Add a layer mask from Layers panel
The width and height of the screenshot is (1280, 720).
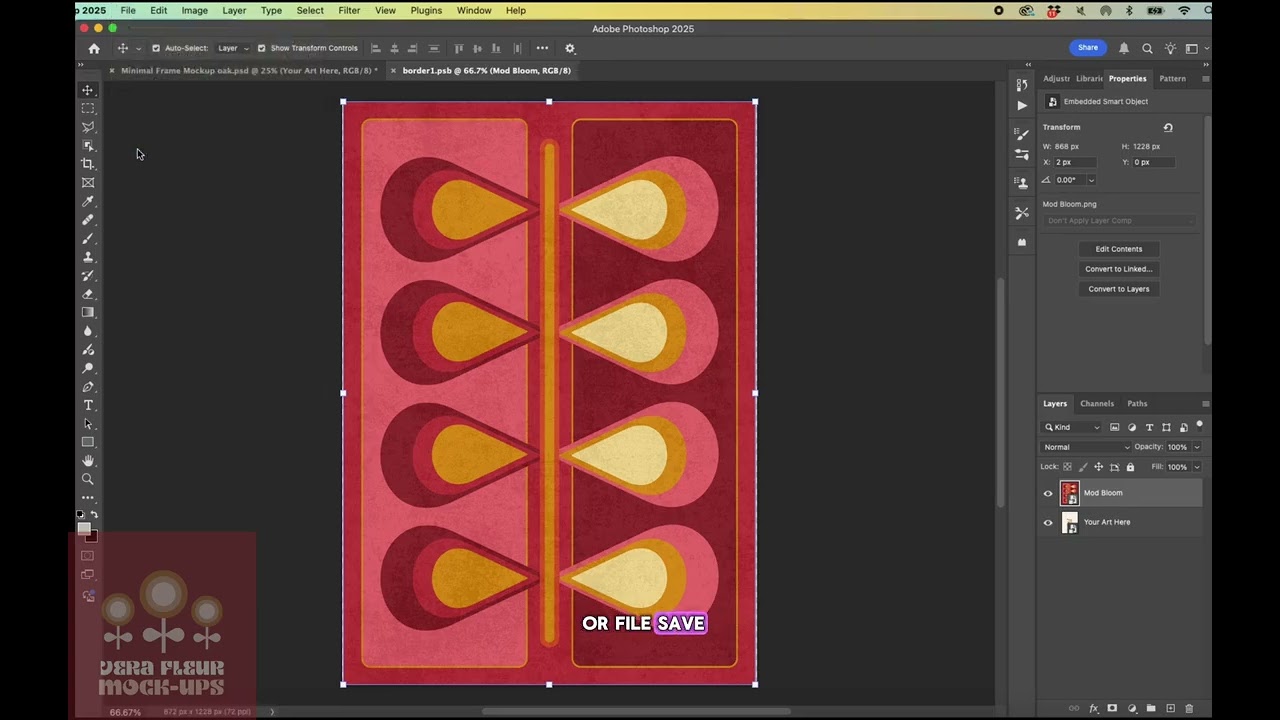[1112, 708]
